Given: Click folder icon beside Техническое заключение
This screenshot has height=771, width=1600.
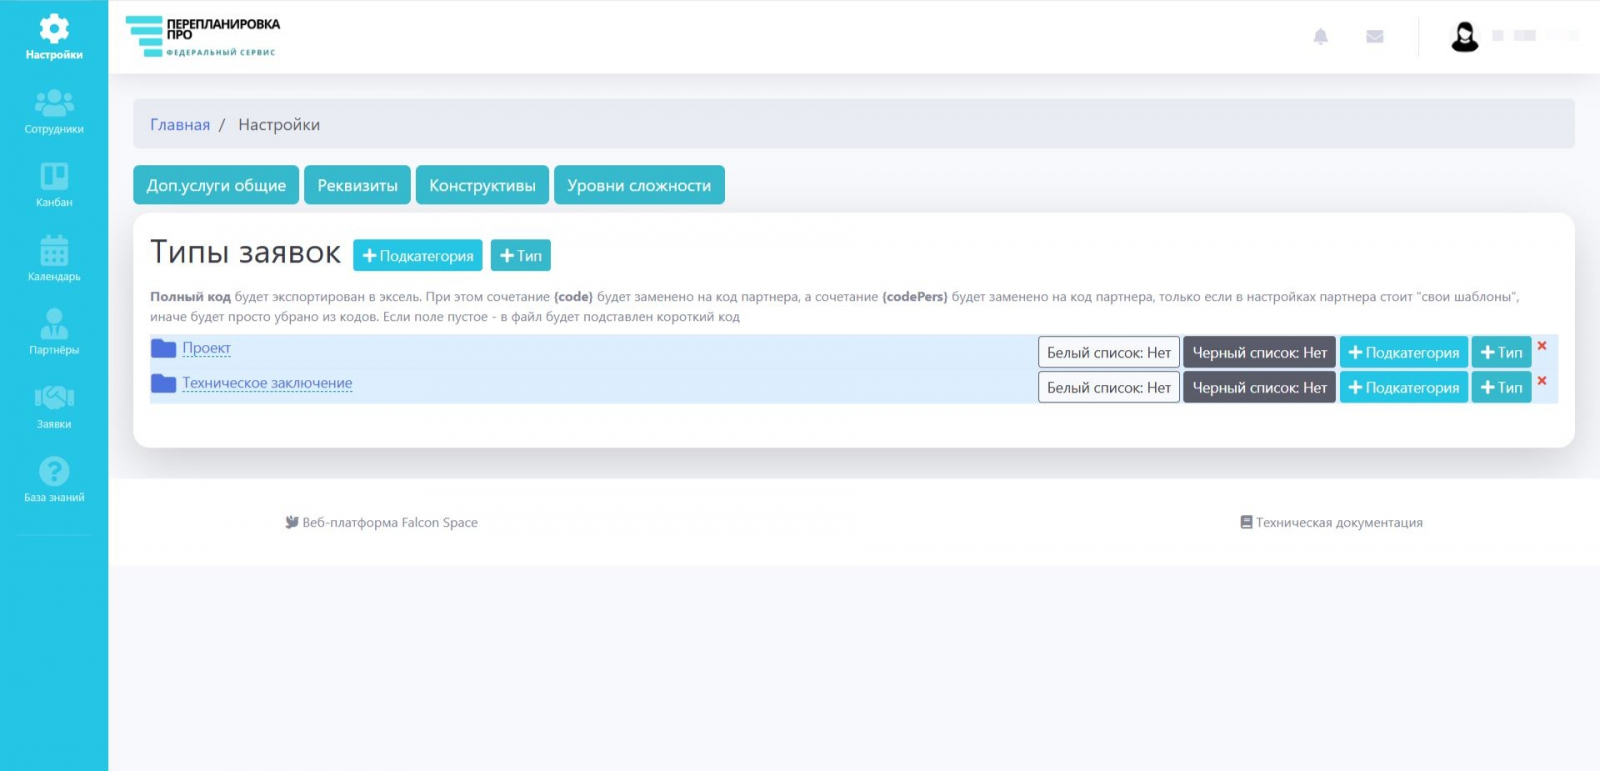Looking at the screenshot, I should click(x=163, y=383).
